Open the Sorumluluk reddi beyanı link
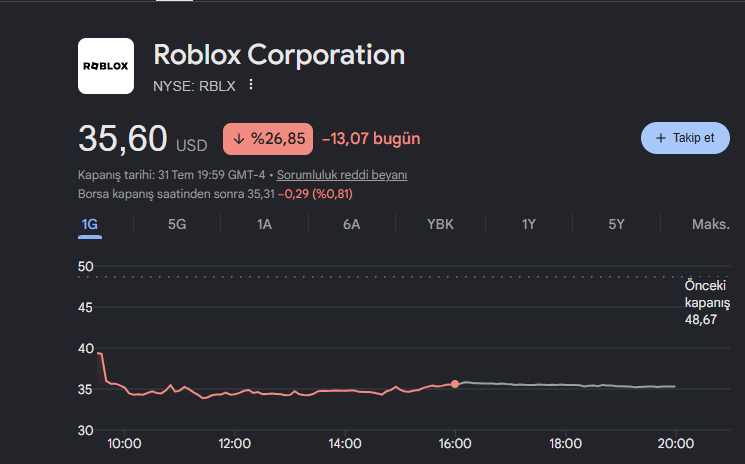The width and height of the screenshot is (745, 464). click(342, 175)
